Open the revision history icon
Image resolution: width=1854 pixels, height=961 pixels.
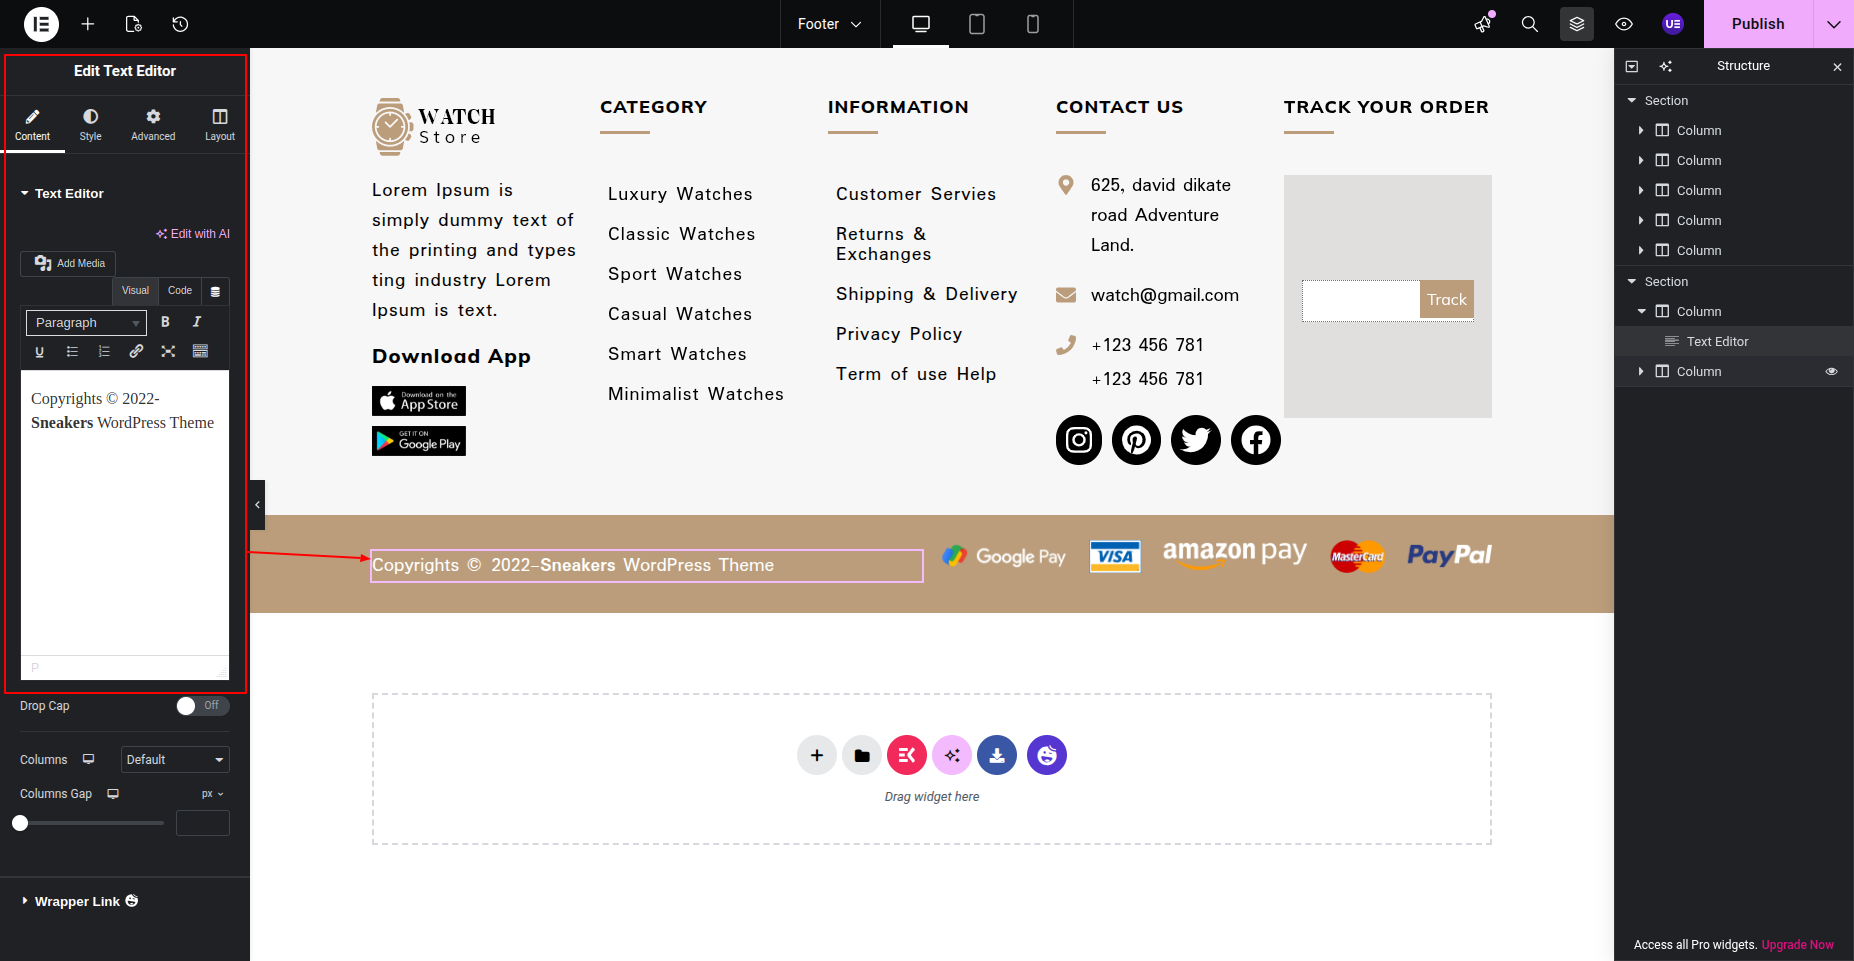(x=180, y=24)
